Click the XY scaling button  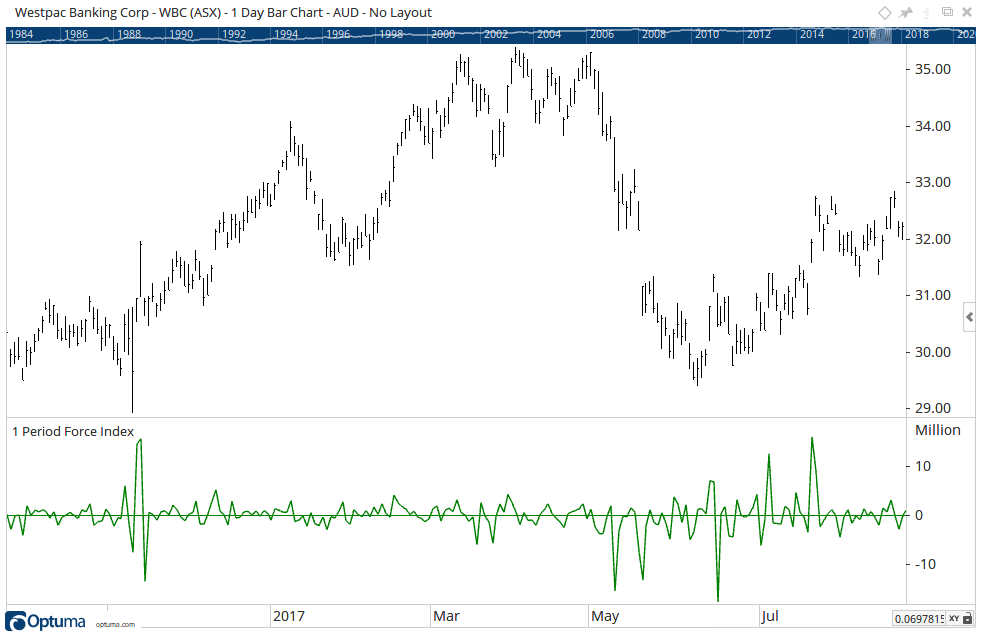[954, 619]
